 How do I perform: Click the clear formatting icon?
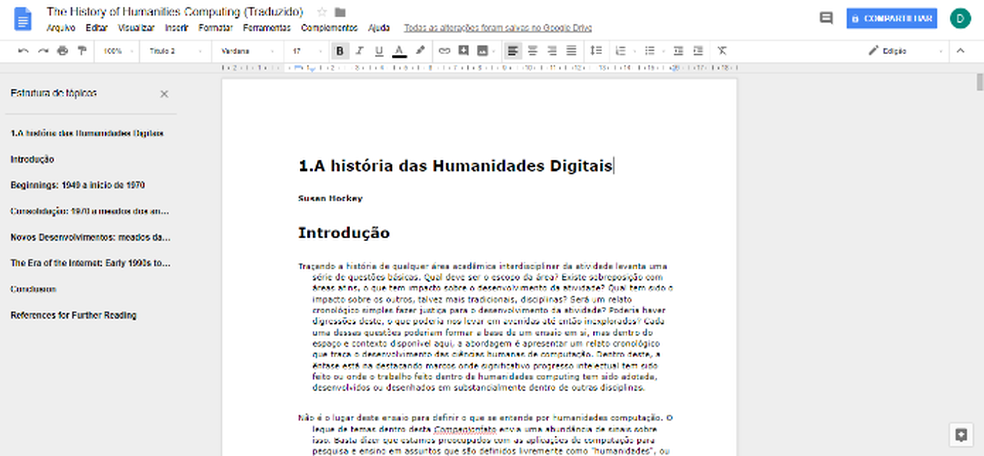722,51
